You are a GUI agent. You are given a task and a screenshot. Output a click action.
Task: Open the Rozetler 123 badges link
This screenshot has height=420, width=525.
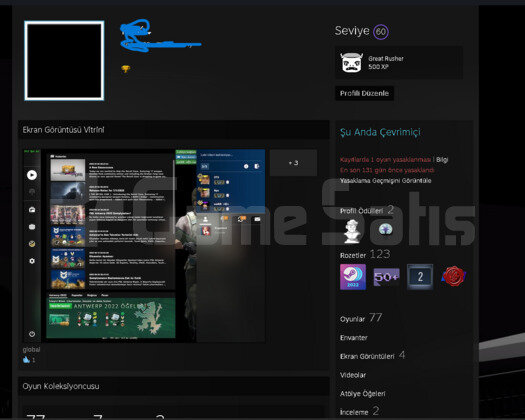[x=365, y=255]
